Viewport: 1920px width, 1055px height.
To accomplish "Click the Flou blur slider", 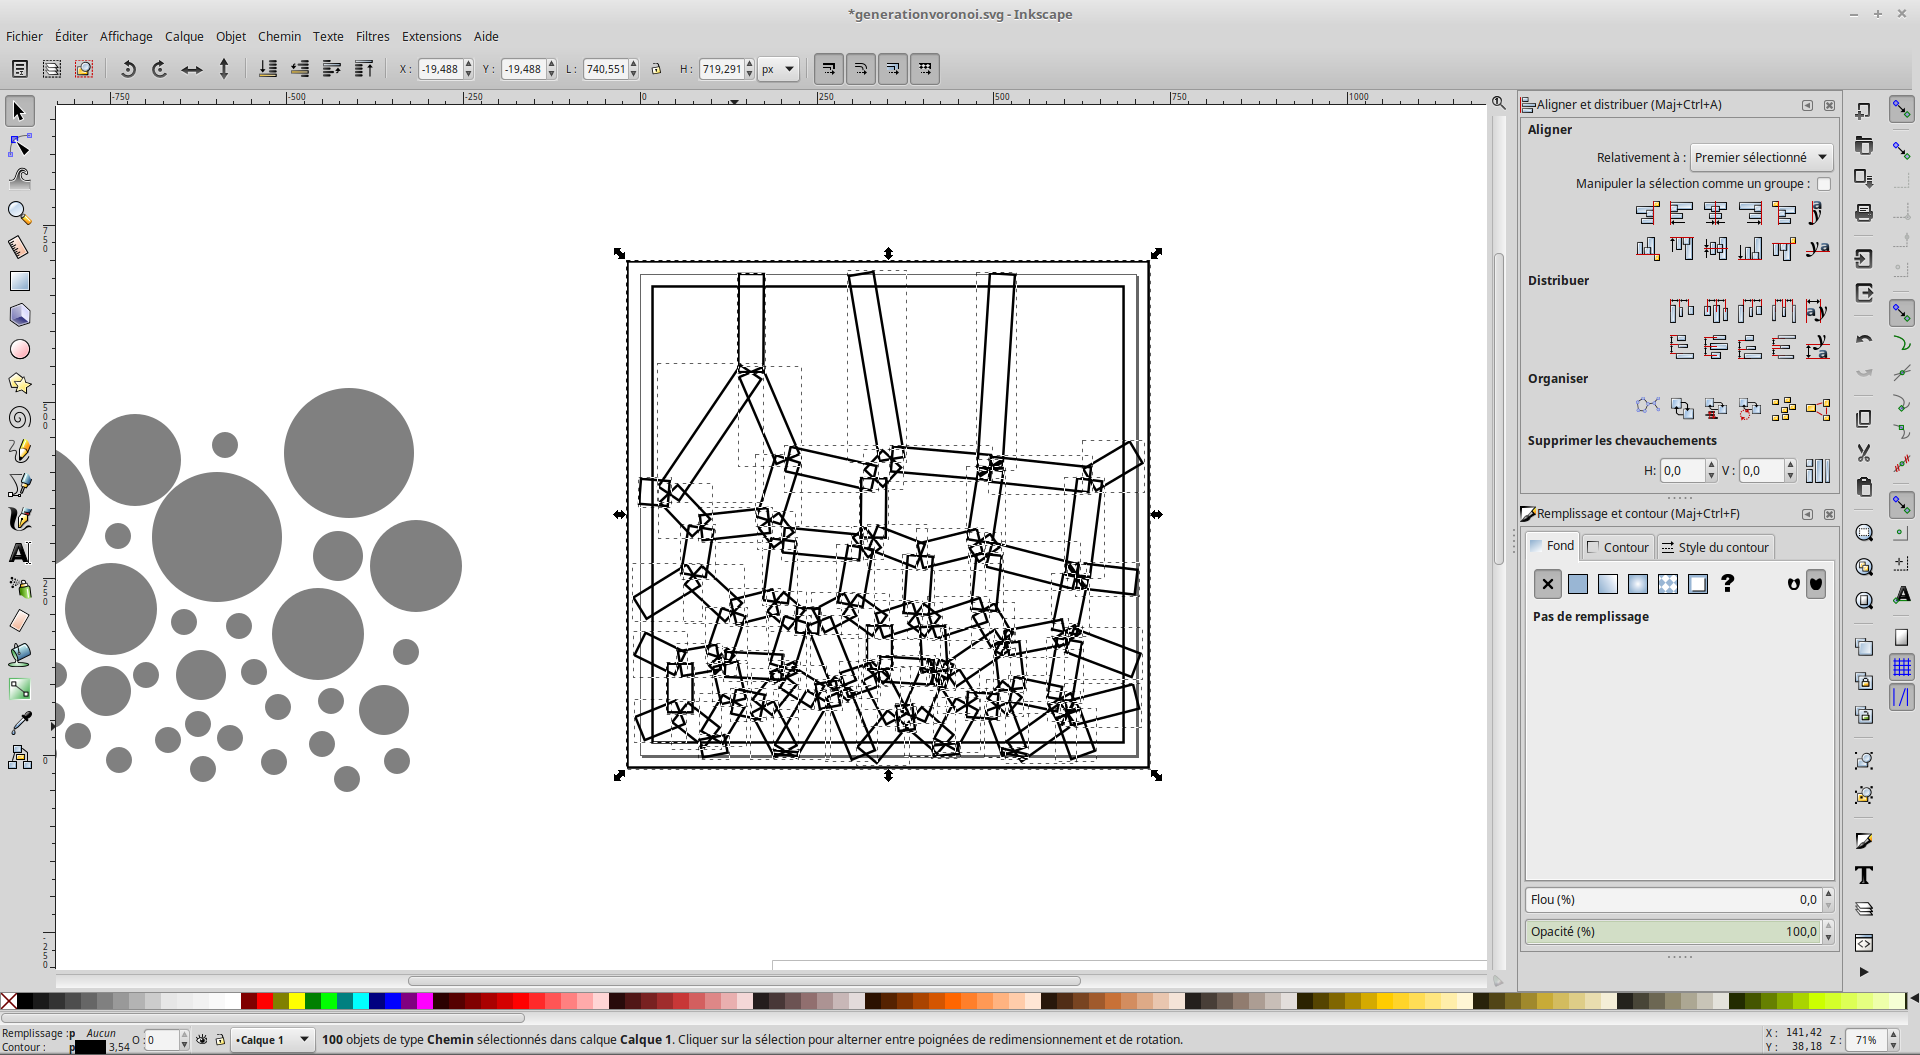I will 1672,900.
